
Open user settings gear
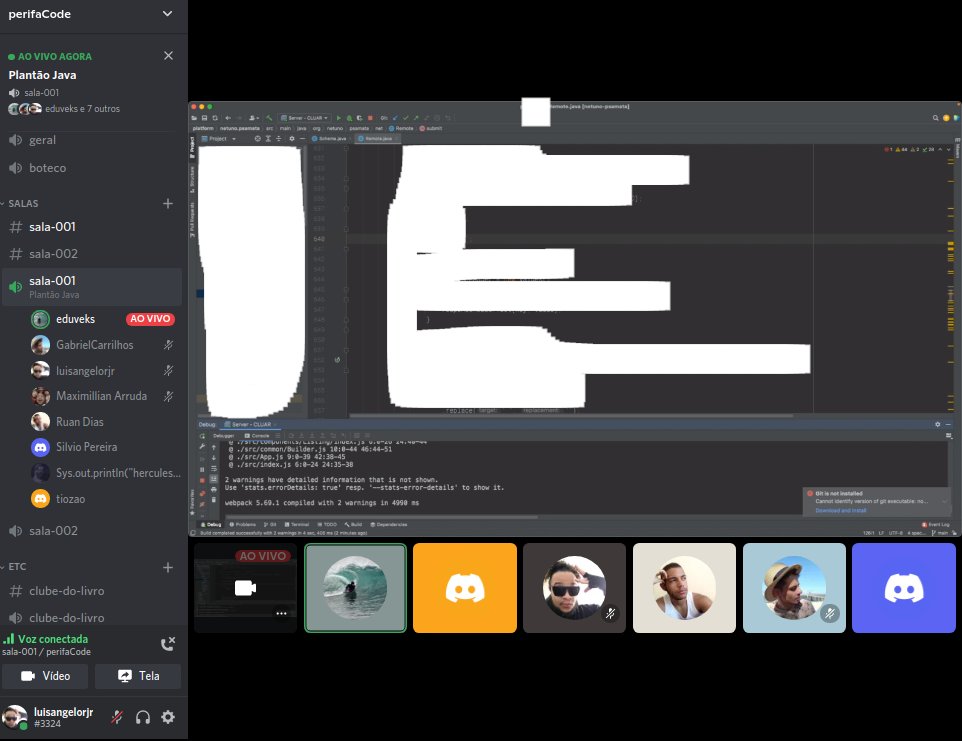pyautogui.click(x=167, y=717)
